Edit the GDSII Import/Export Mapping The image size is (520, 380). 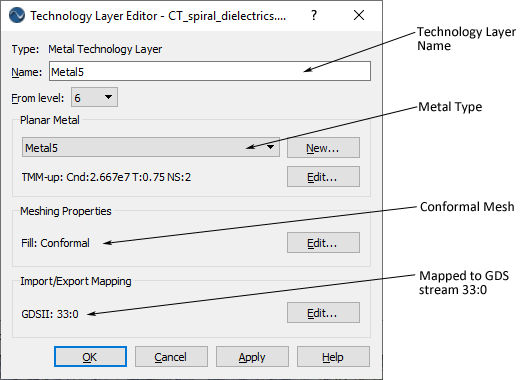(x=323, y=313)
